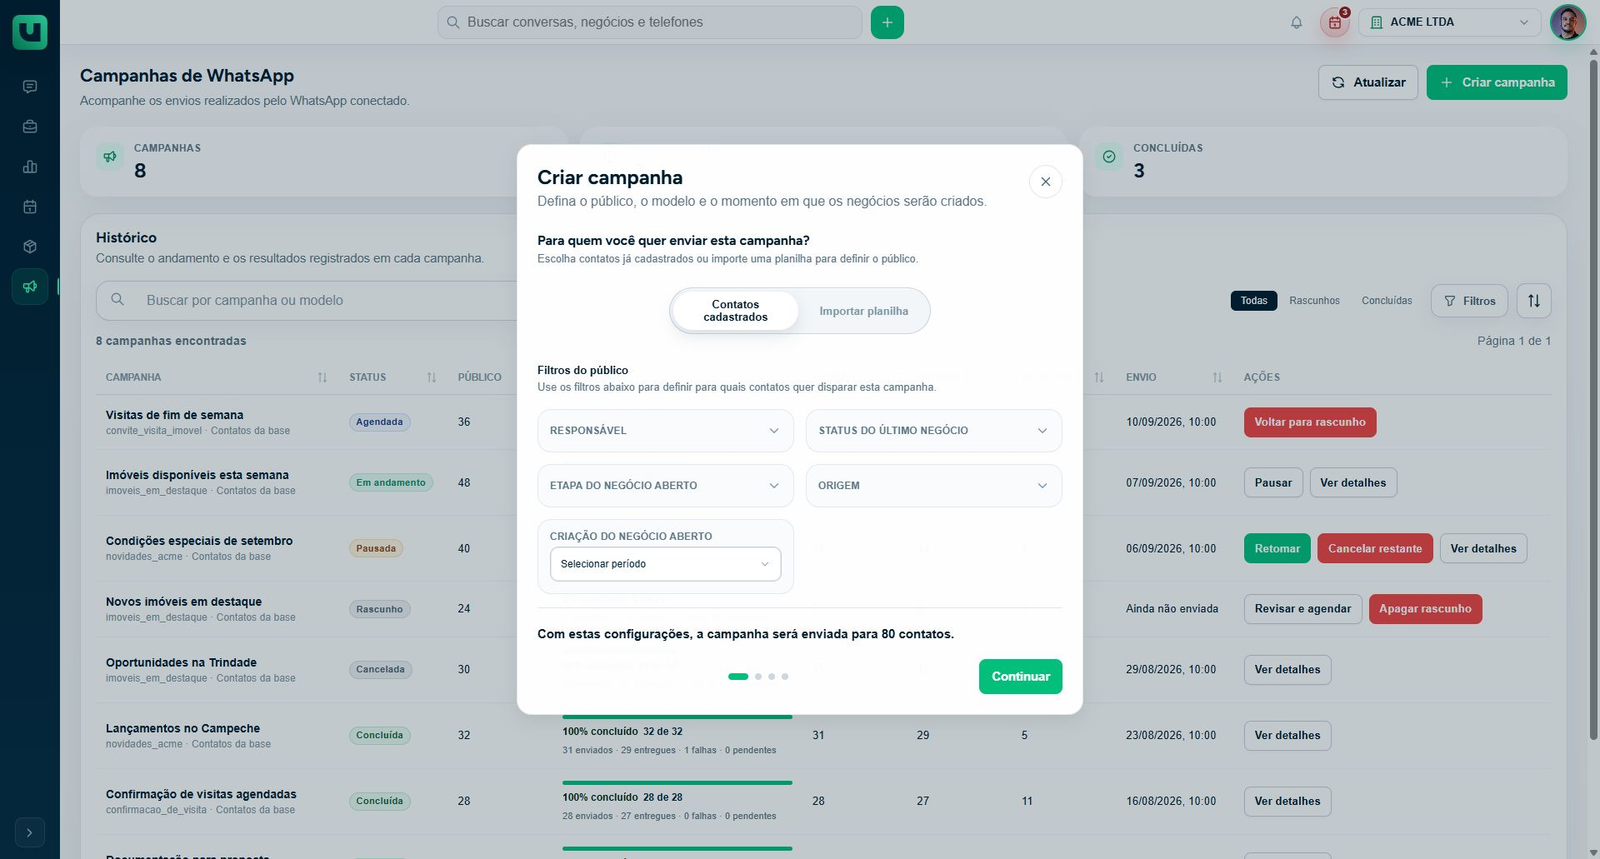The height and width of the screenshot is (859, 1600).
Task: Expand the sidebar with the arrow button
Action: (x=30, y=832)
